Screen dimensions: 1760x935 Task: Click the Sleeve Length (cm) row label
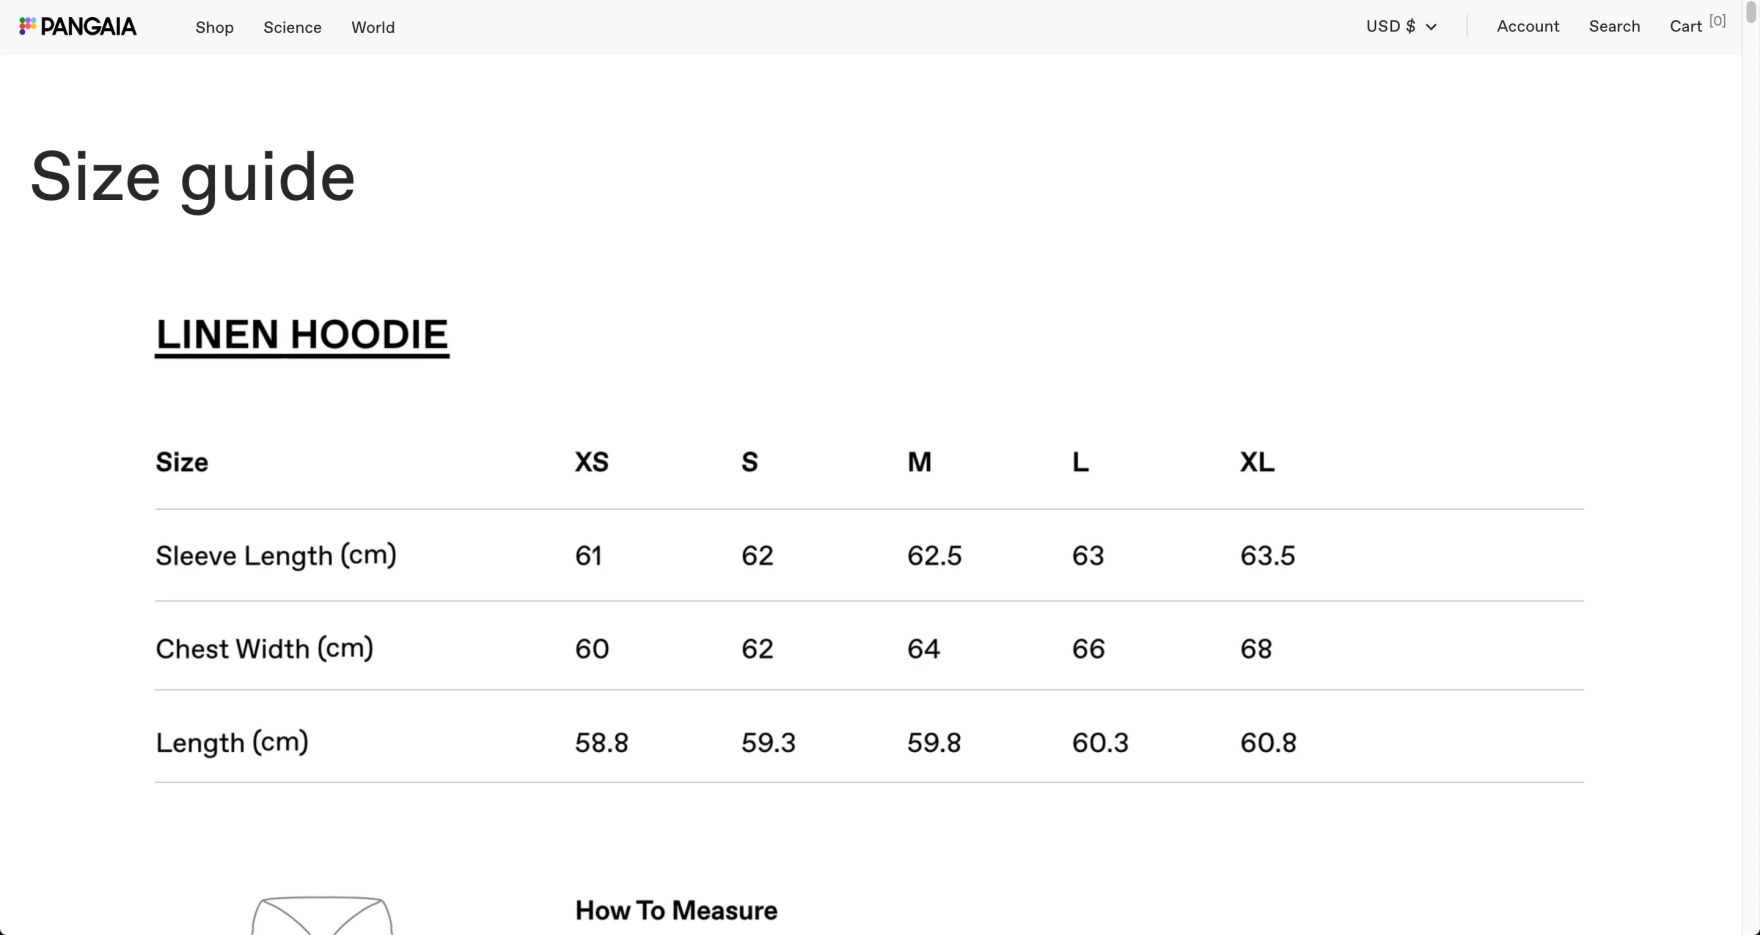pyautogui.click(x=276, y=555)
